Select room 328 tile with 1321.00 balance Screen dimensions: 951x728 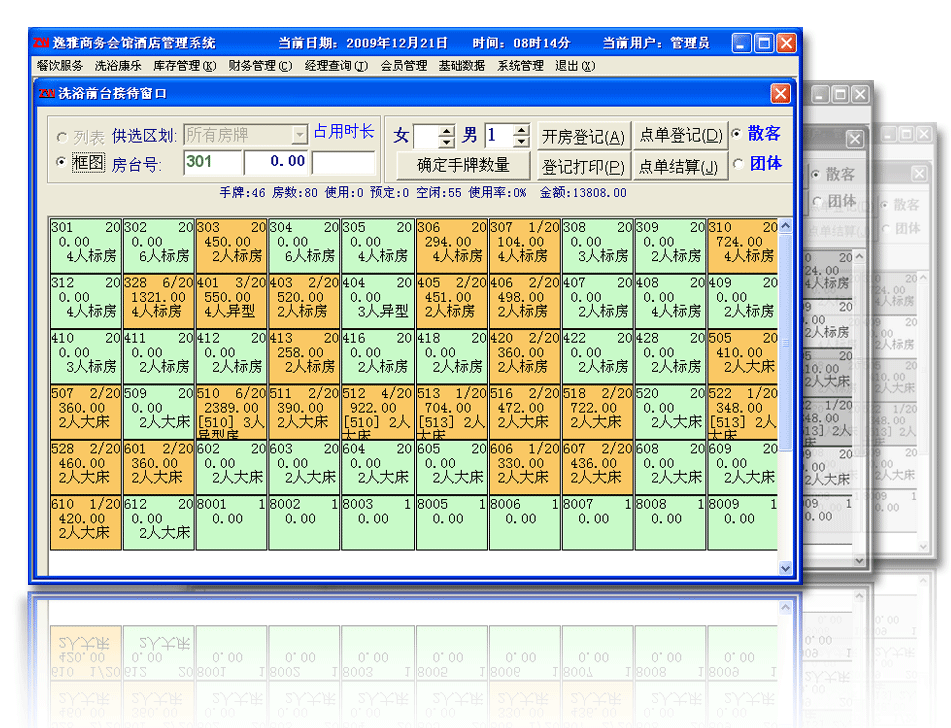click(158, 297)
